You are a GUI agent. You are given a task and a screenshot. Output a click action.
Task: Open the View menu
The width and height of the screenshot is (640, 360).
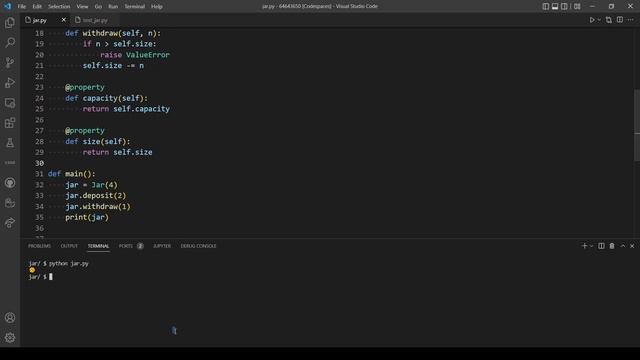pos(82,7)
